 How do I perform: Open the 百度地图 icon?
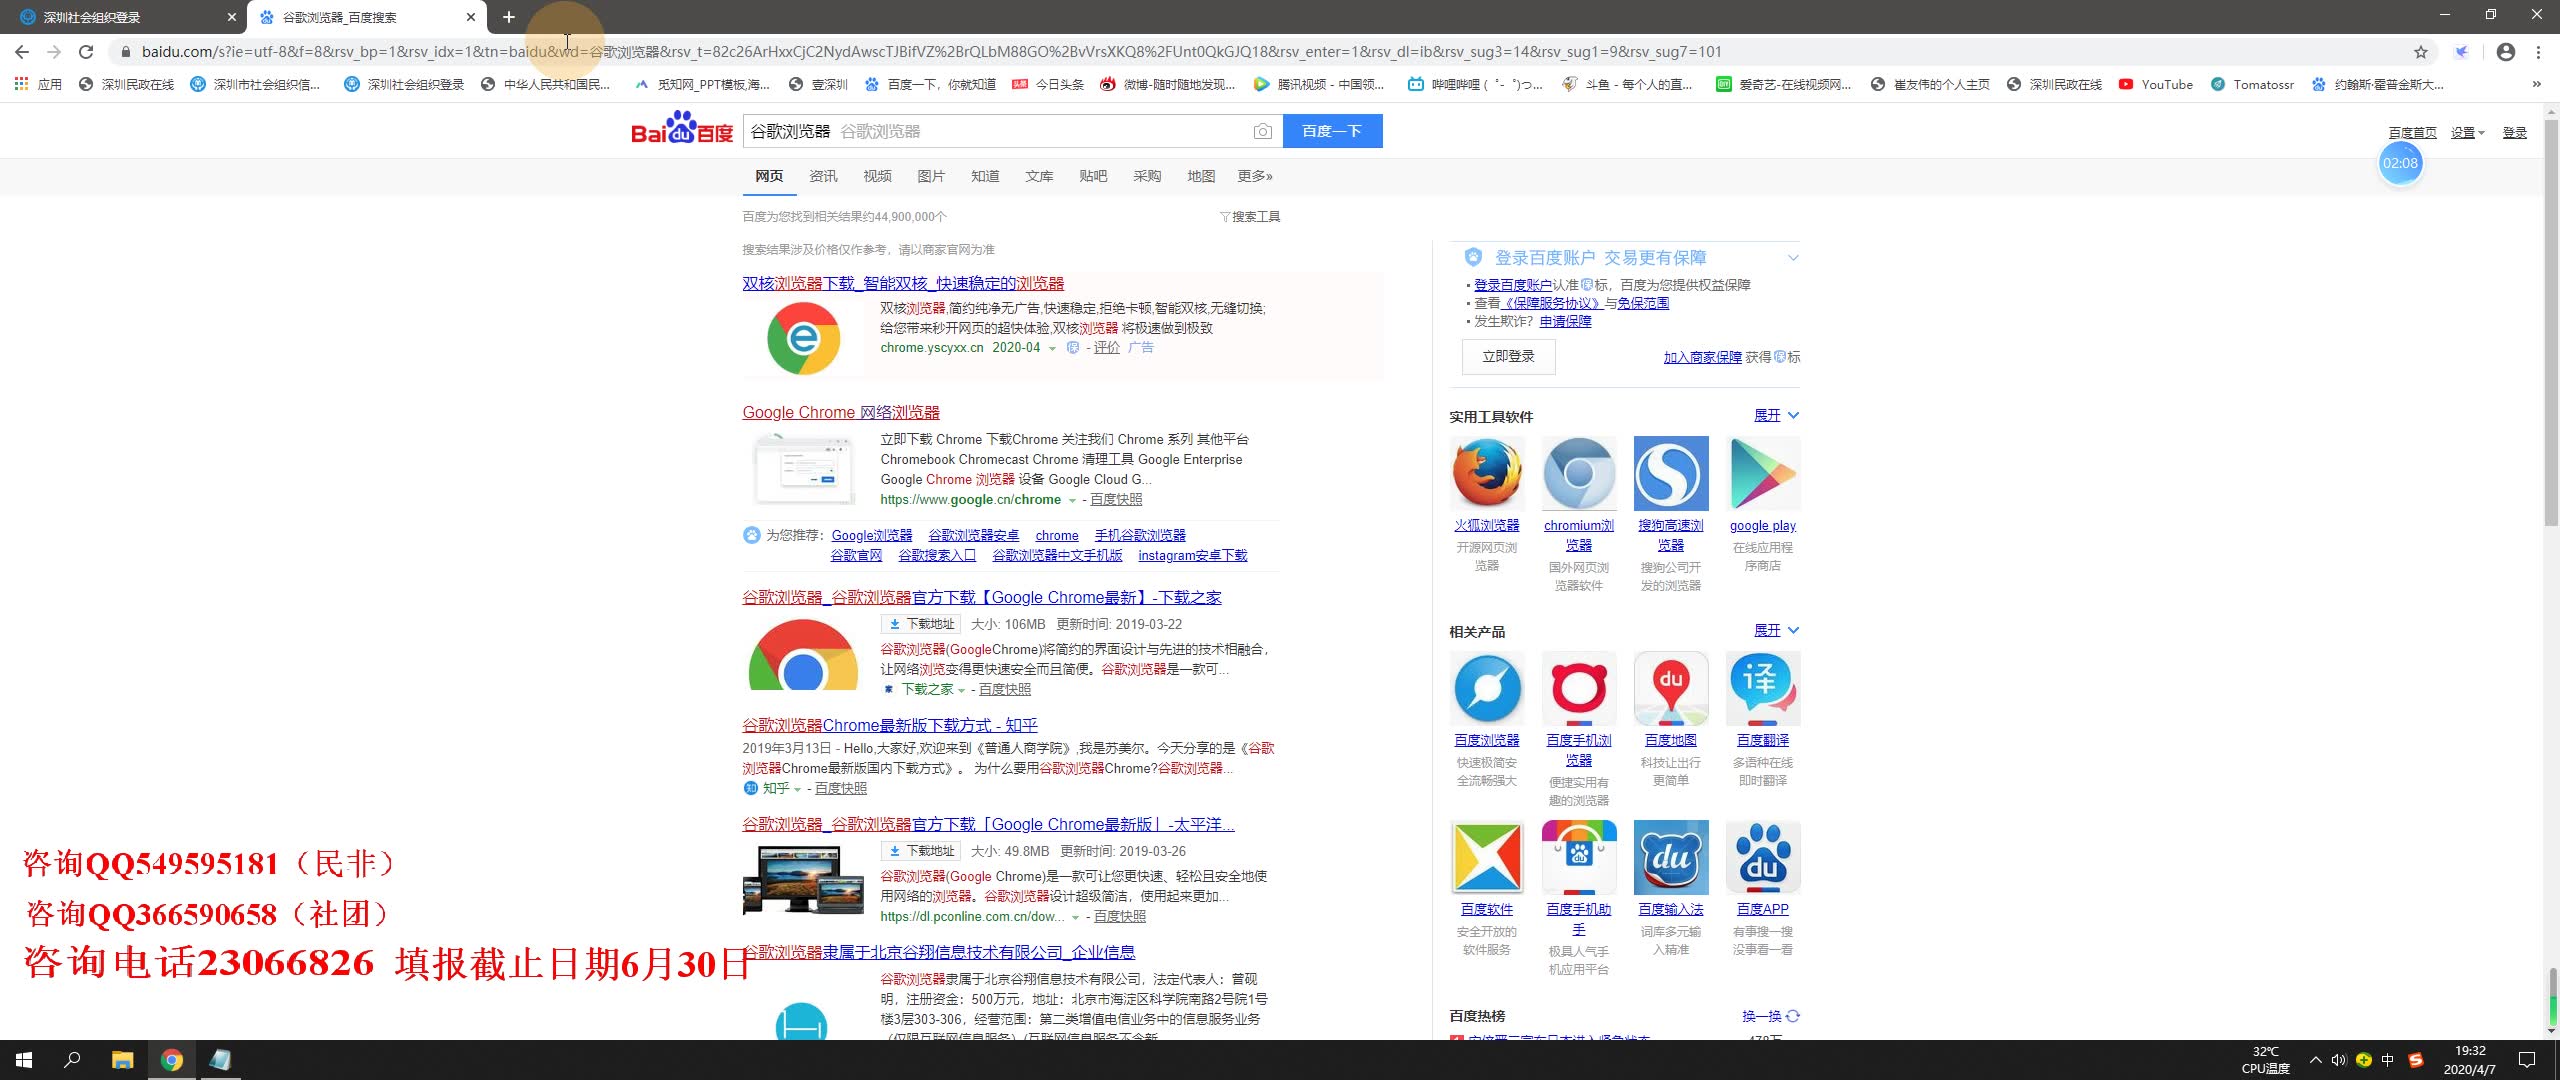pyautogui.click(x=1670, y=688)
